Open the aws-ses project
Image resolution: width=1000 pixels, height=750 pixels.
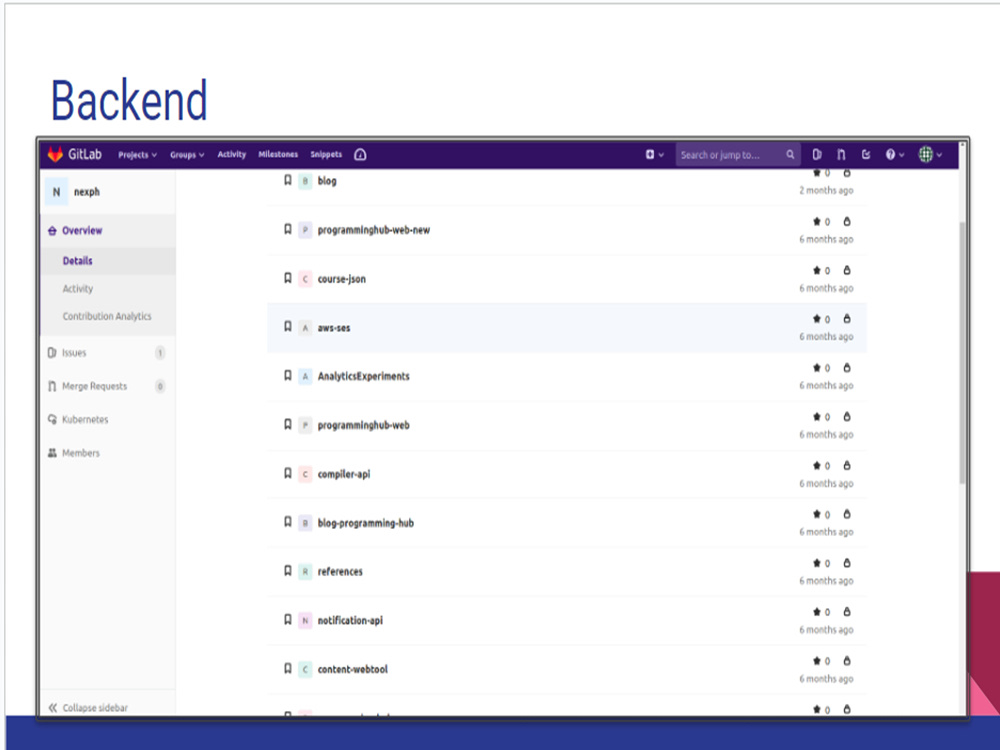pyautogui.click(x=334, y=328)
